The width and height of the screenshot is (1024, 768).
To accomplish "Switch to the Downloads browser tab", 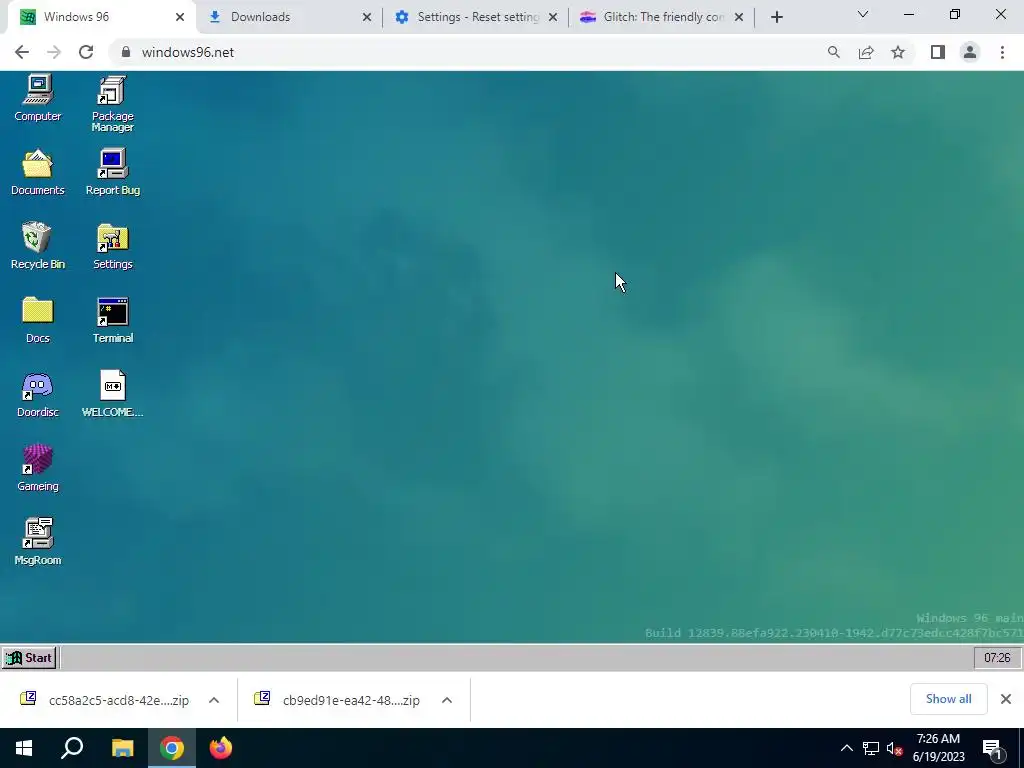I will tap(289, 17).
